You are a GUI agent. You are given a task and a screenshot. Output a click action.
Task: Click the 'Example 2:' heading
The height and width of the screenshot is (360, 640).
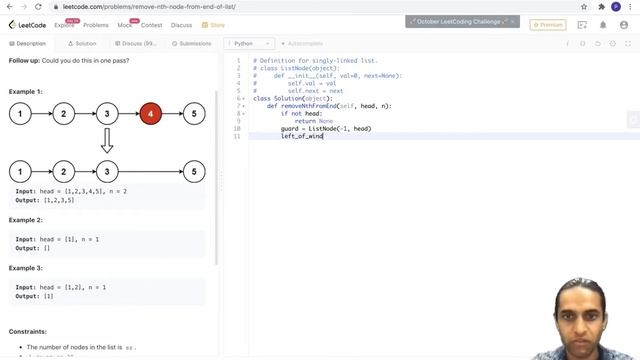tap(25, 220)
